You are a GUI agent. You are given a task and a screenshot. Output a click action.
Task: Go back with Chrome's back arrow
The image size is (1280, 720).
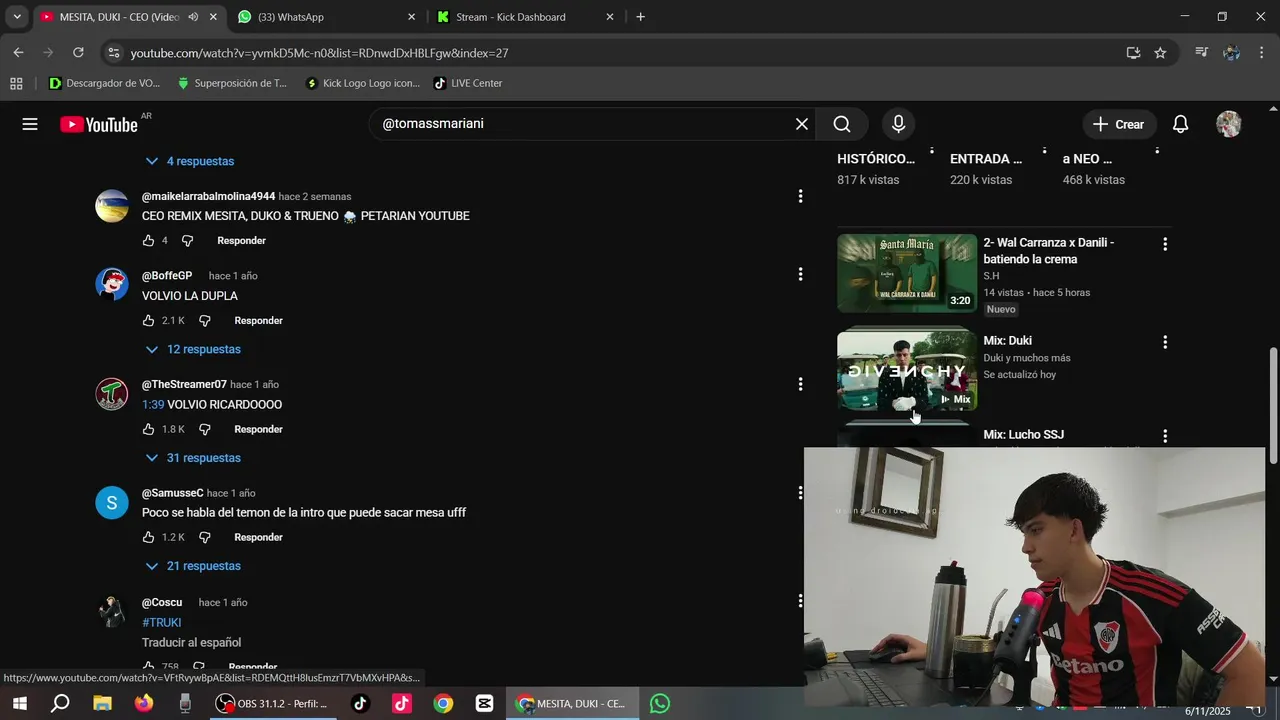[x=18, y=52]
